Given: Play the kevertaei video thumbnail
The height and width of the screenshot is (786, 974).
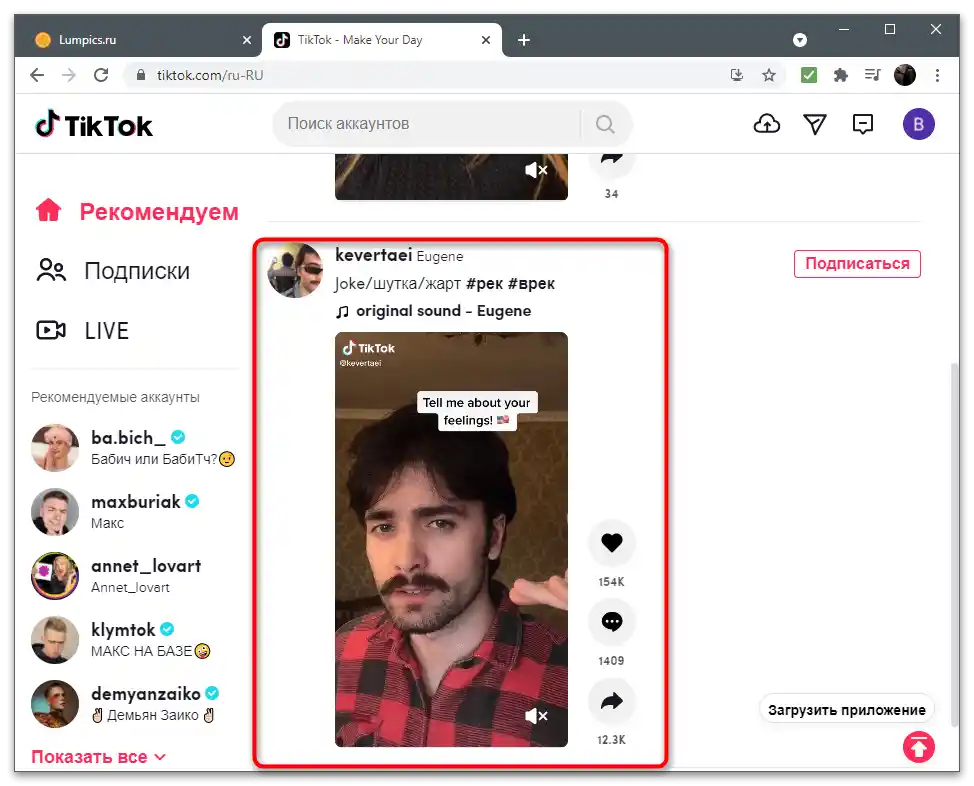Looking at the screenshot, I should [451, 539].
